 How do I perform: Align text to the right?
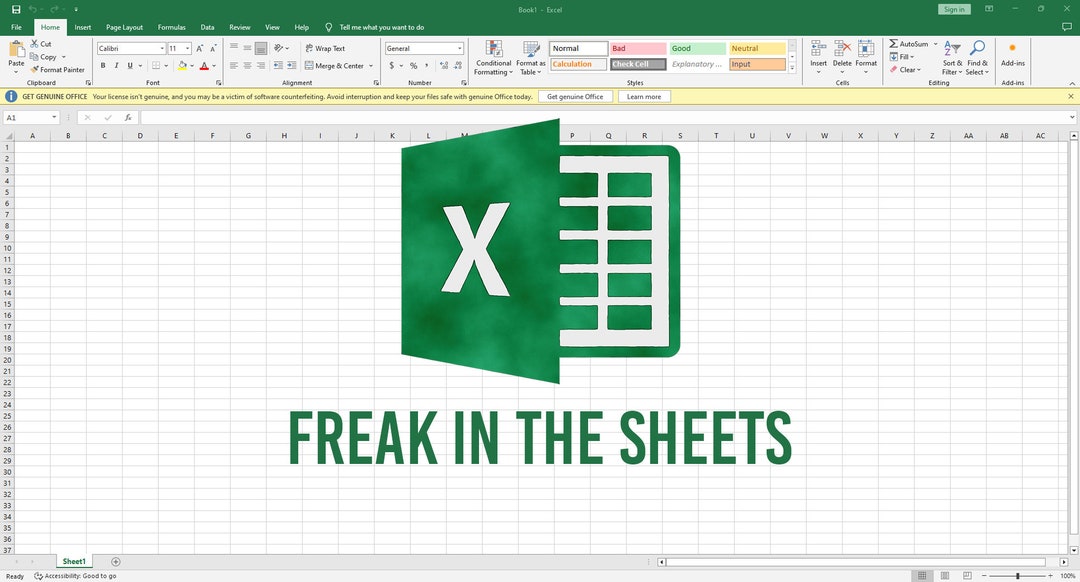point(261,65)
